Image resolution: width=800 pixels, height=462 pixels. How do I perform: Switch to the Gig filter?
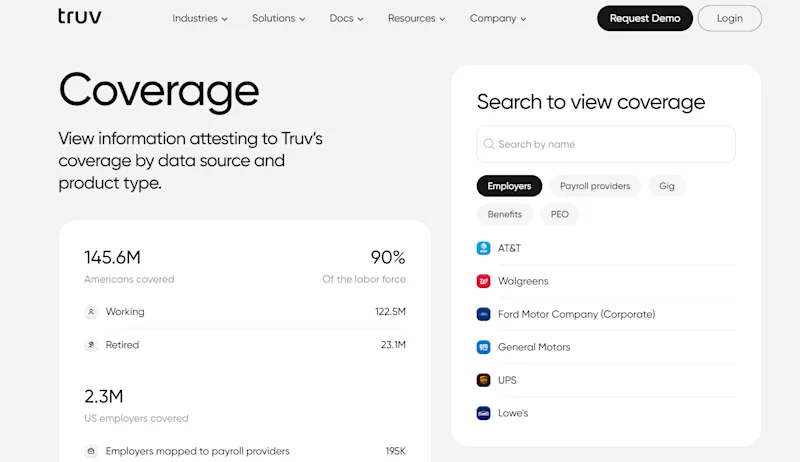point(666,186)
